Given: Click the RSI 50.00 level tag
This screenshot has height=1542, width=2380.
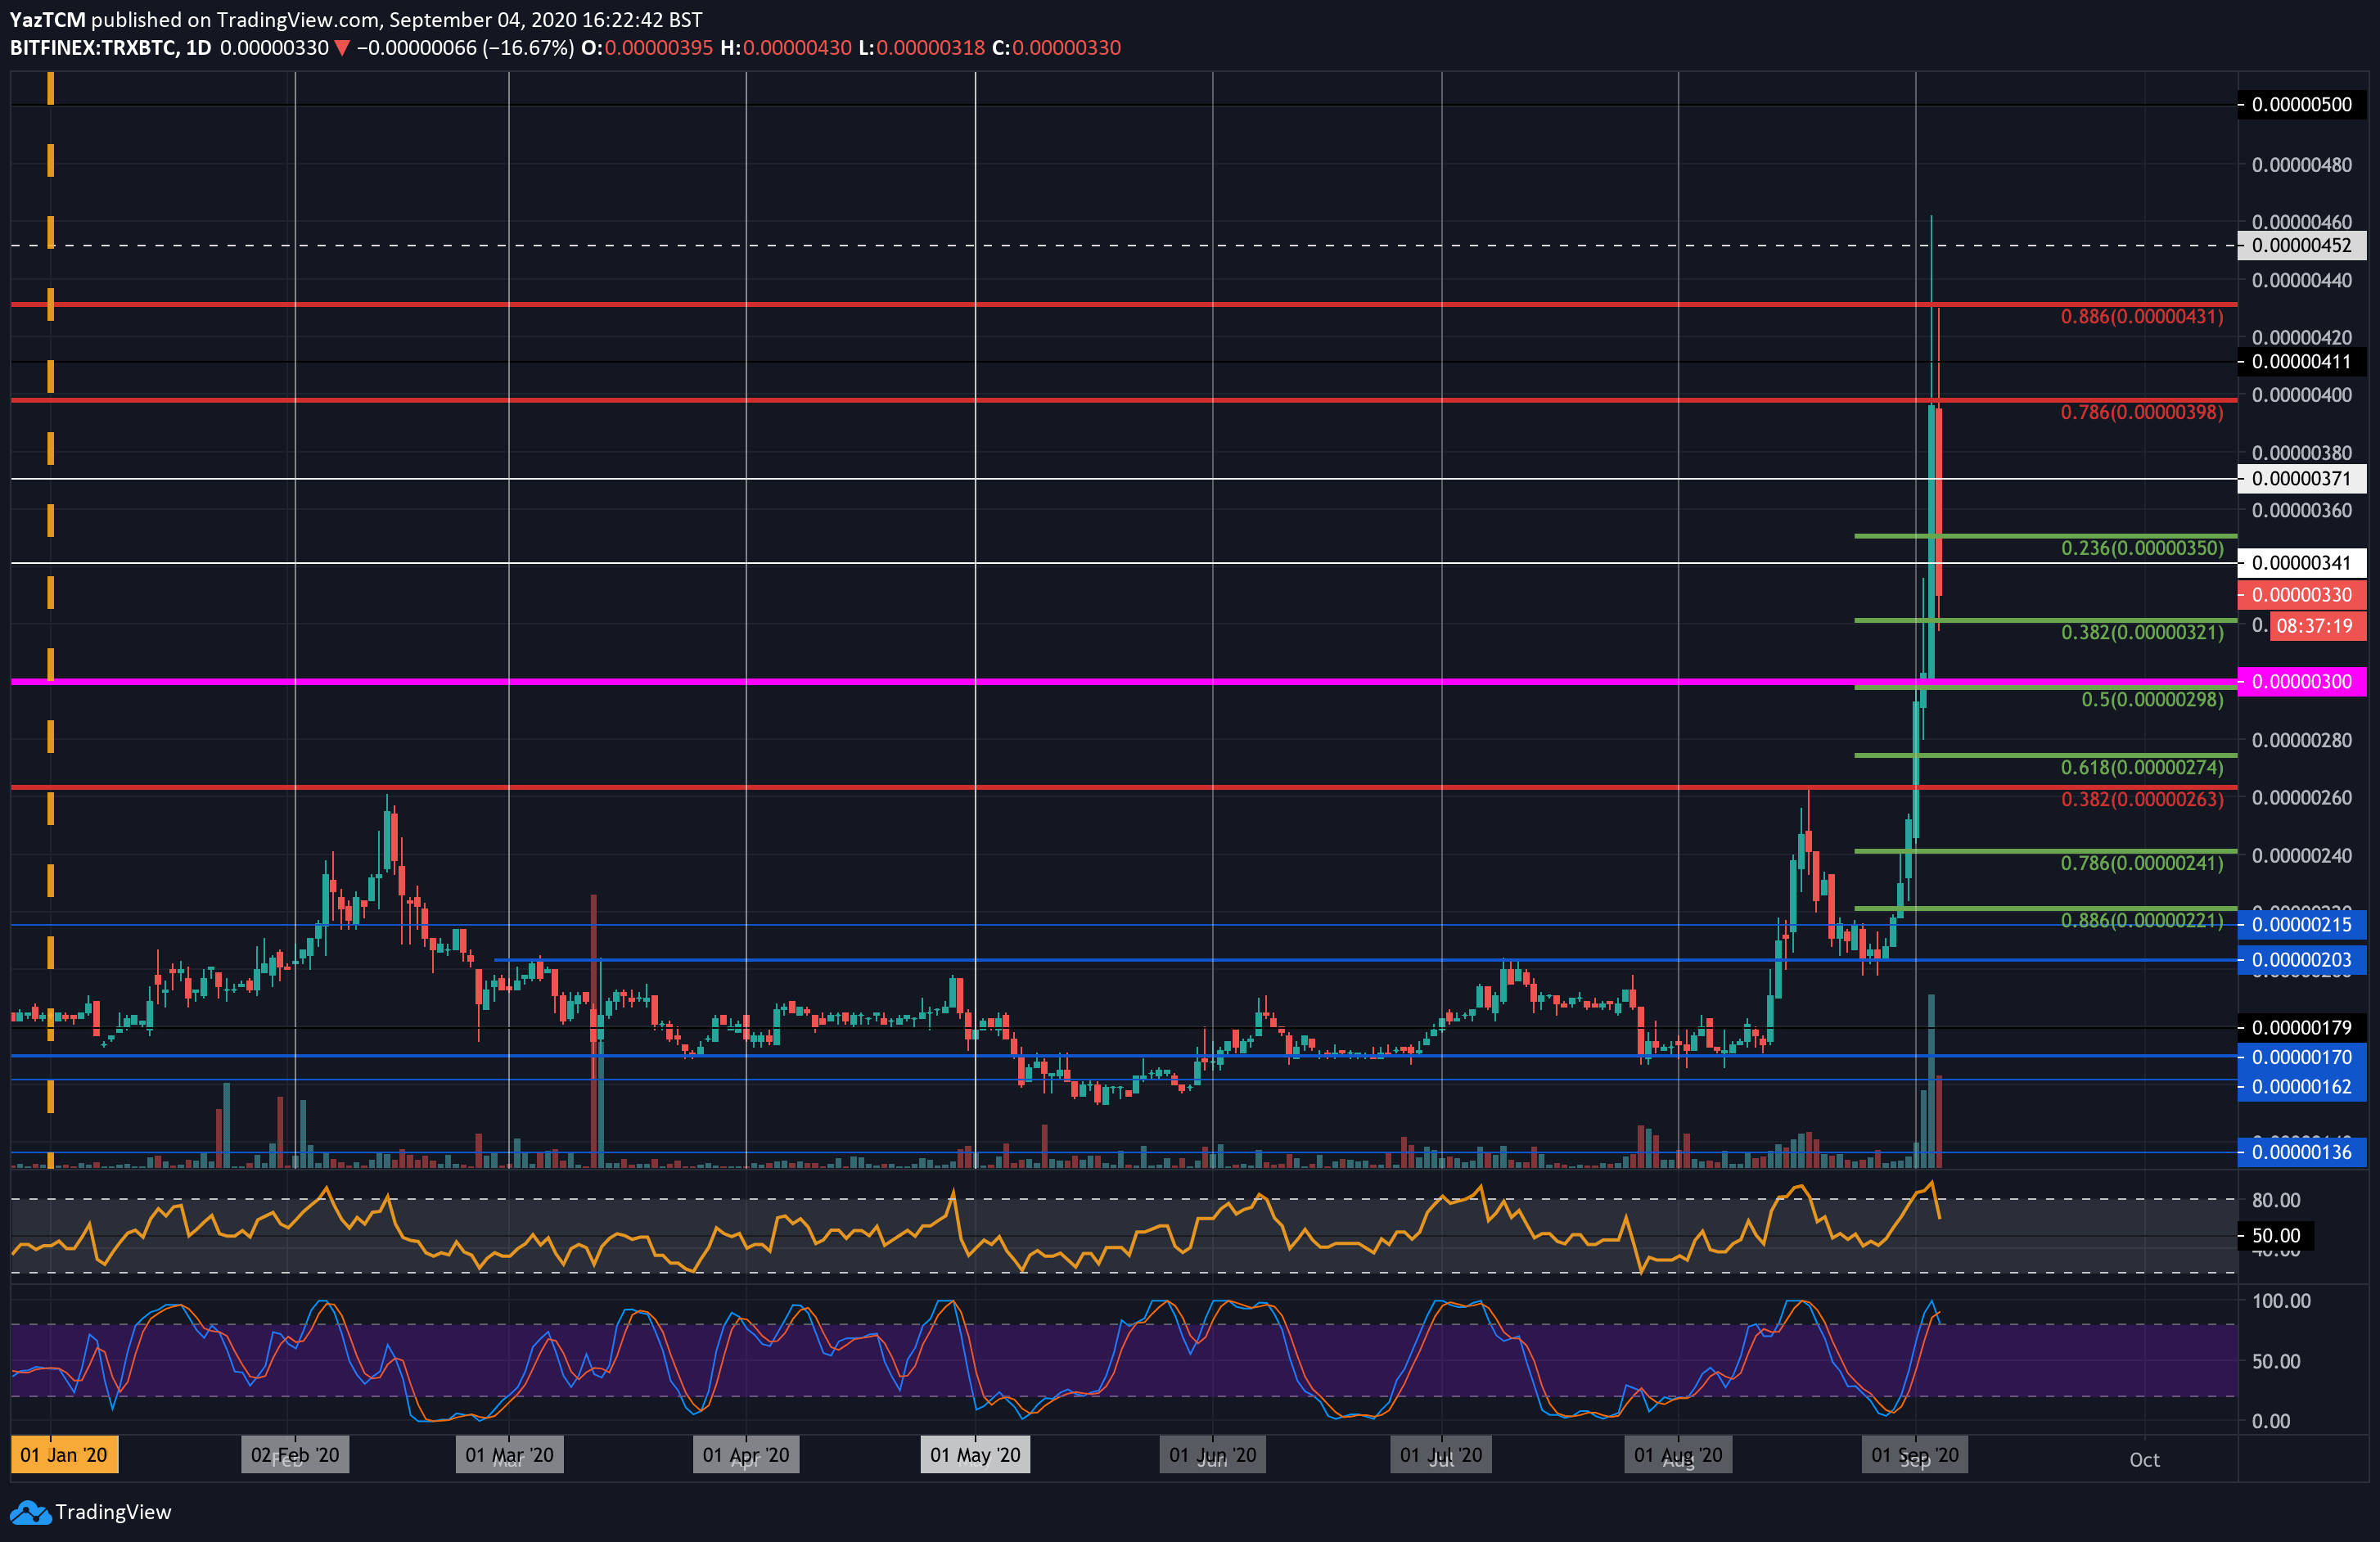Looking at the screenshot, I should coord(2276,1236).
